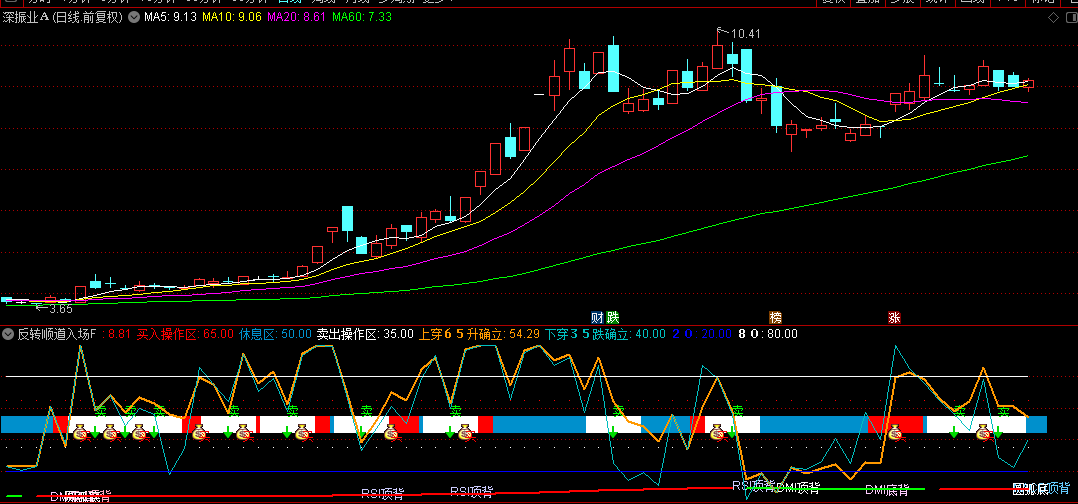This screenshot has width=1078, height=504.
Task: Click the 休息区: 50.00 label
Action: pos(276,334)
